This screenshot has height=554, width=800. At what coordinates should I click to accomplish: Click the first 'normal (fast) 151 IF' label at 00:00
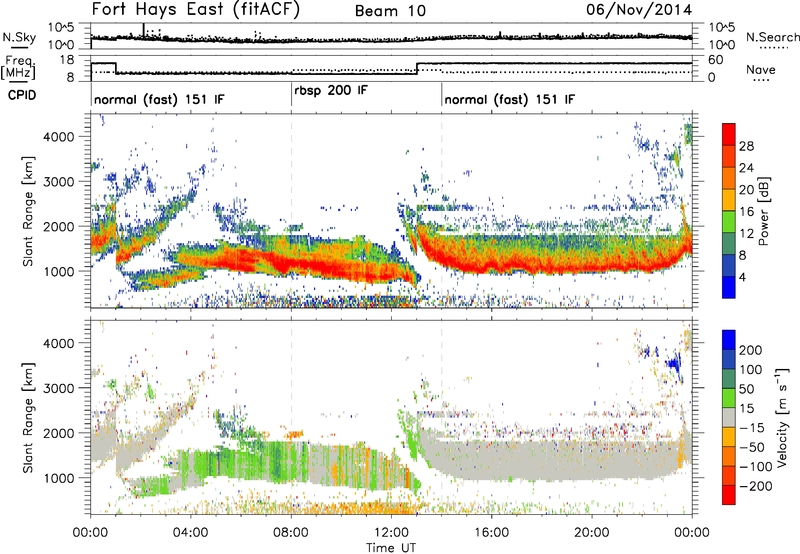tap(159, 99)
